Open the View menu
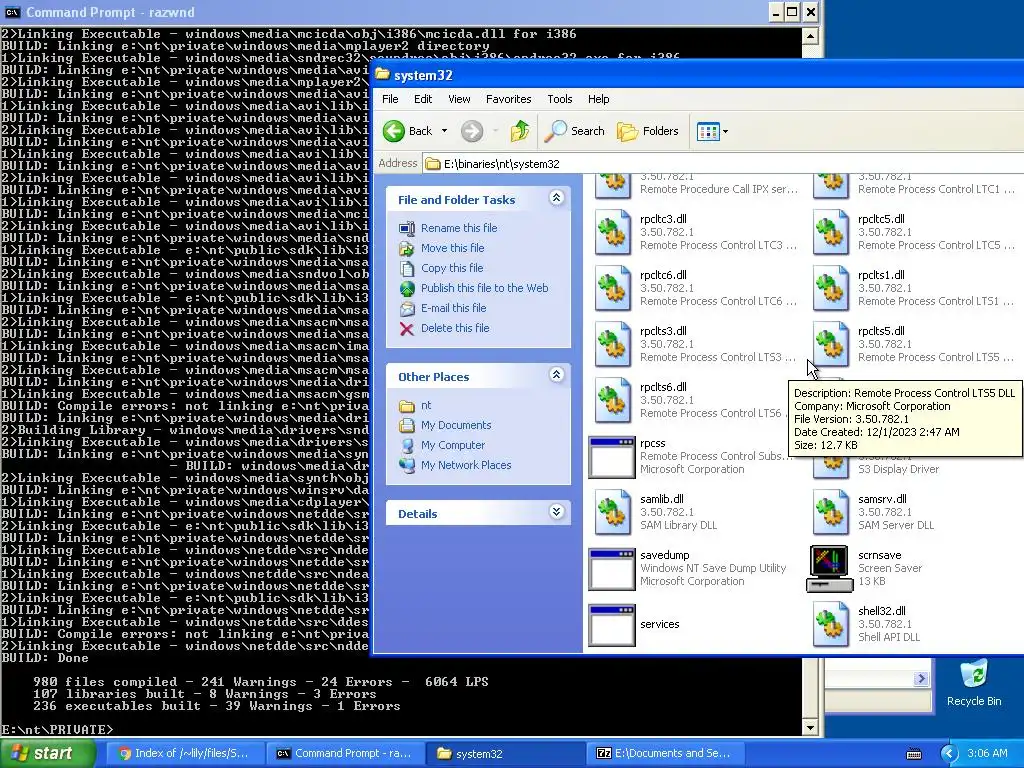 coord(459,99)
